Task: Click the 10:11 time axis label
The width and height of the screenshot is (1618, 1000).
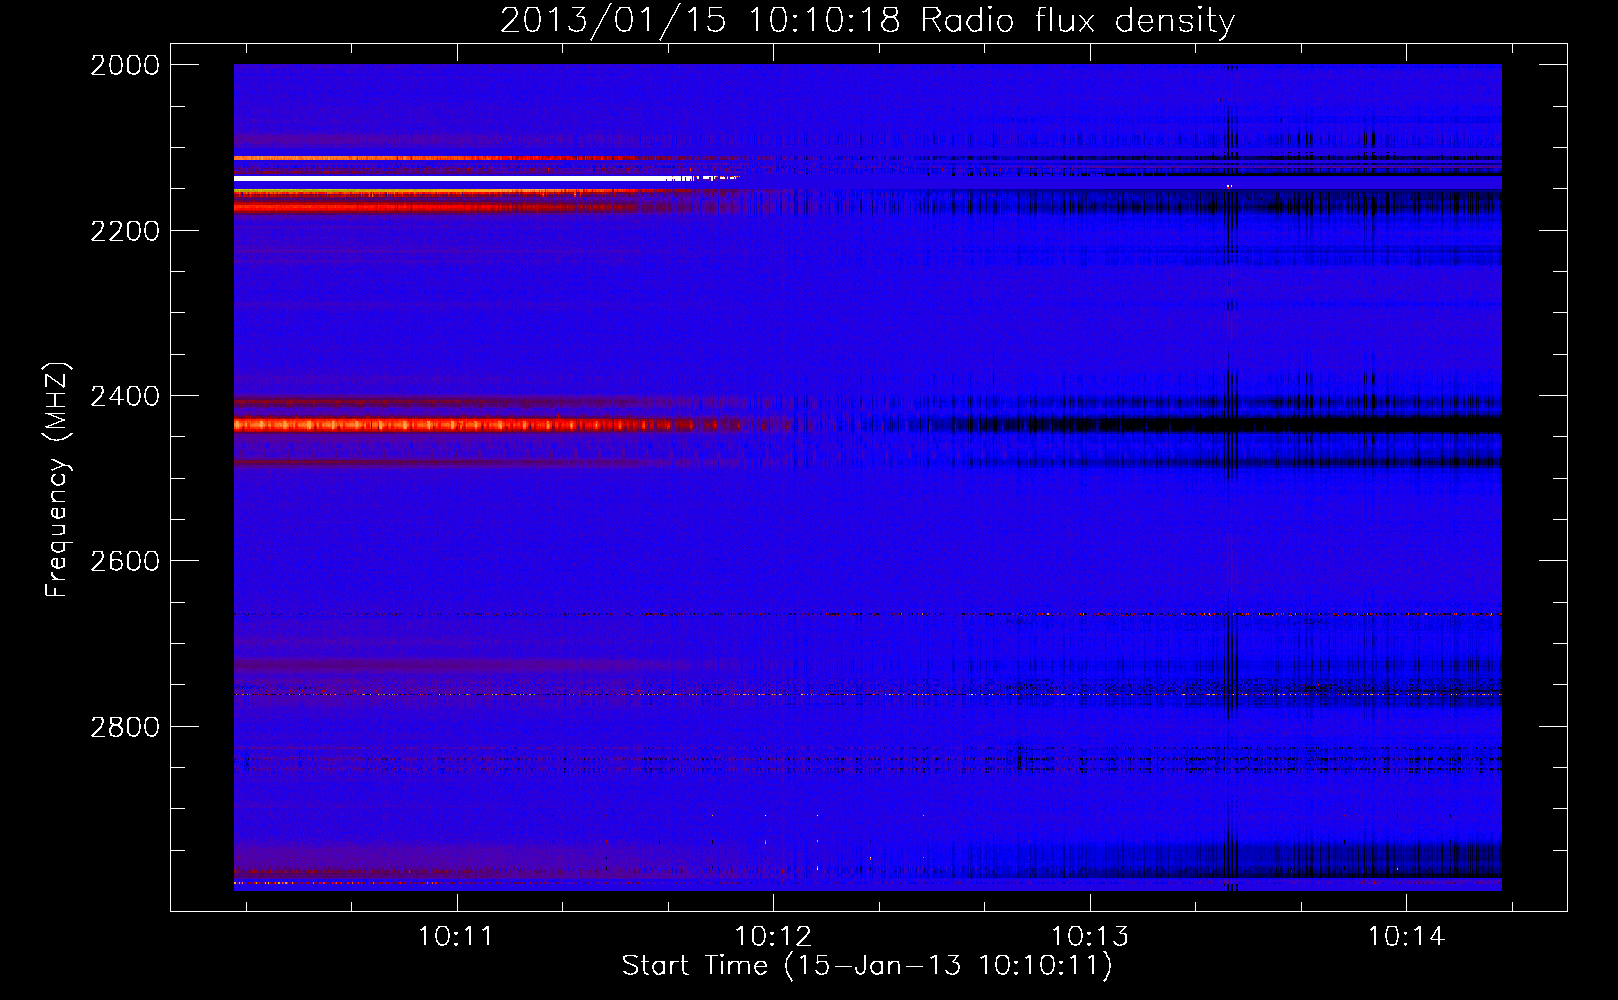Action: (x=456, y=937)
